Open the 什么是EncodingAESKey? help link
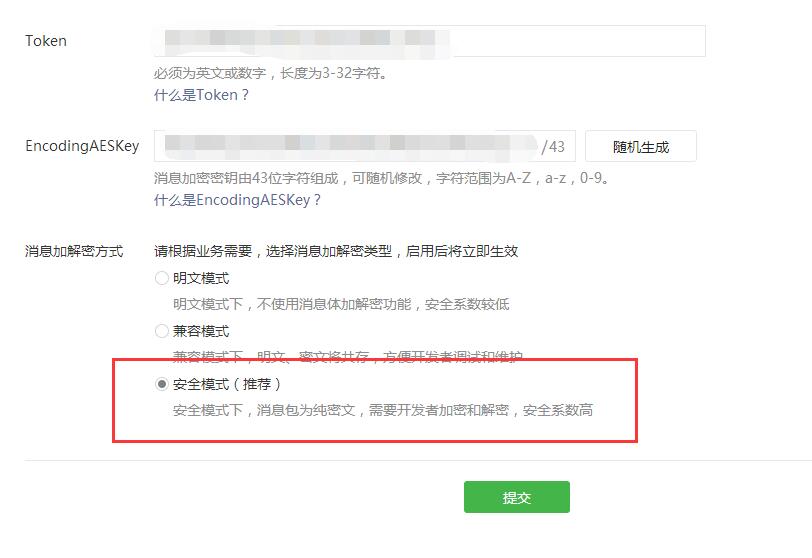Viewport: 812px width, 558px height. point(237,200)
